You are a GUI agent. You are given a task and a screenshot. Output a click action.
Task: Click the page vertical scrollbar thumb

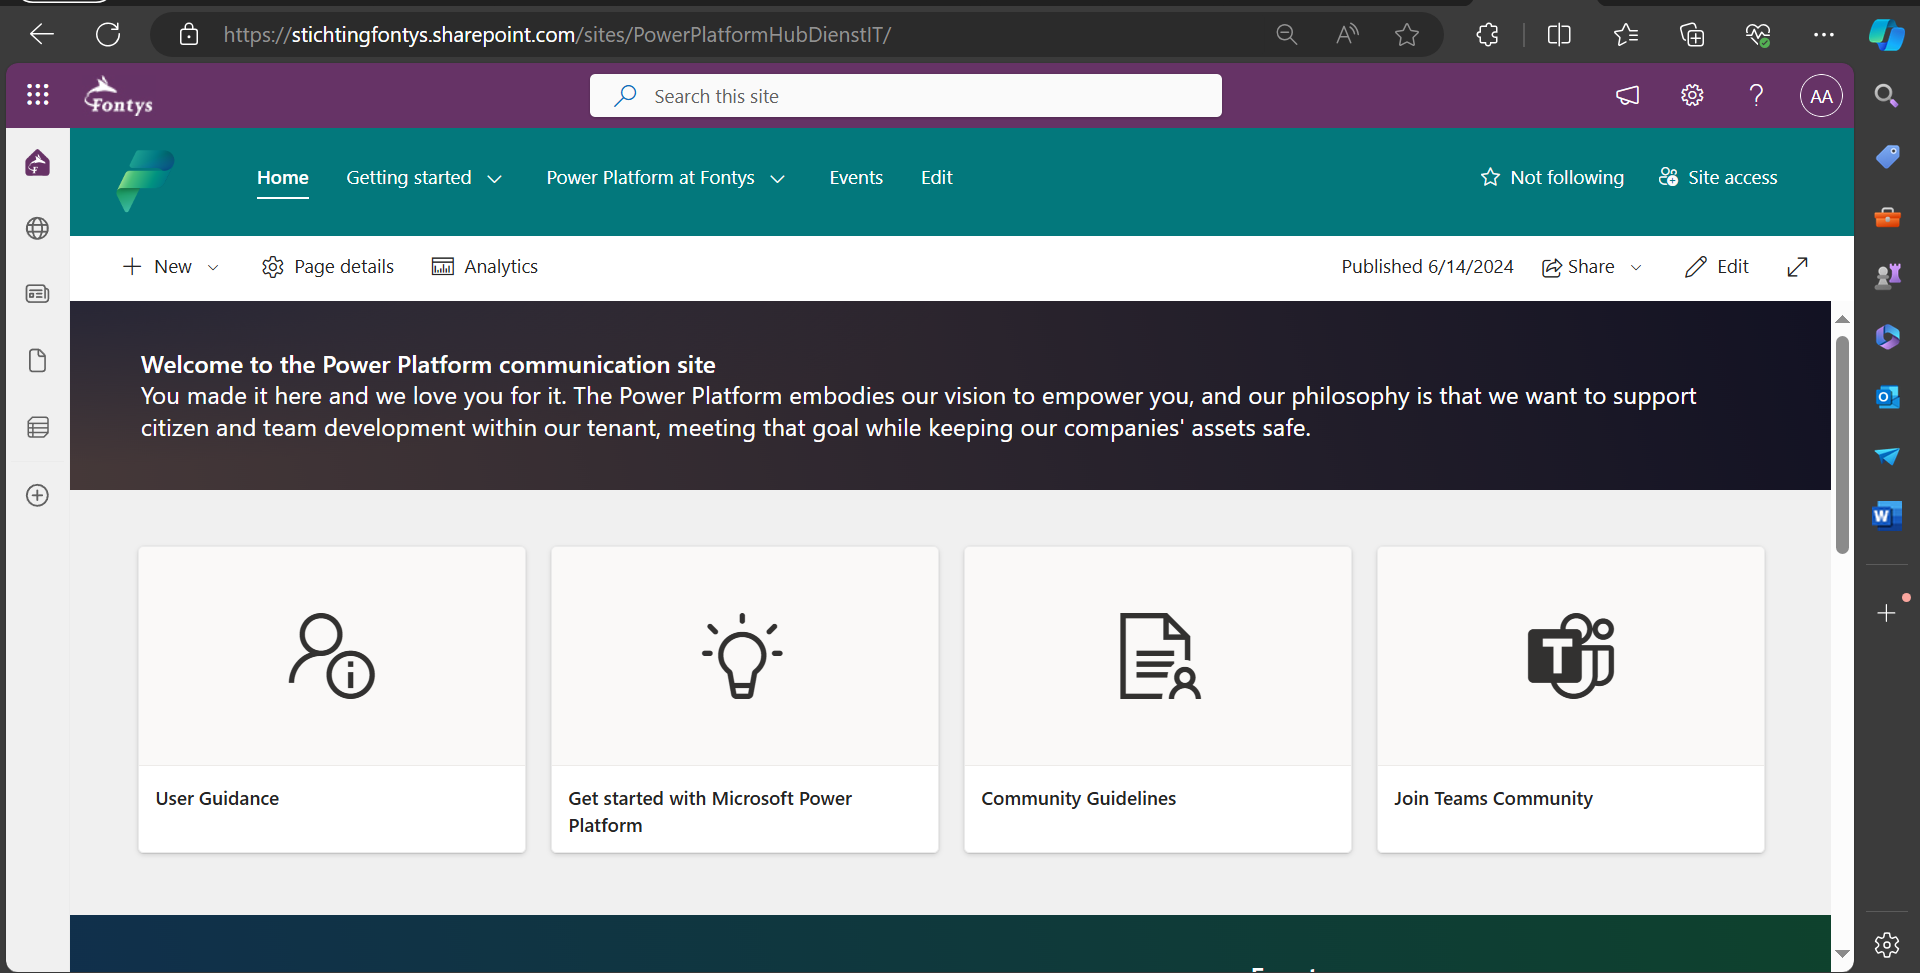1842,444
